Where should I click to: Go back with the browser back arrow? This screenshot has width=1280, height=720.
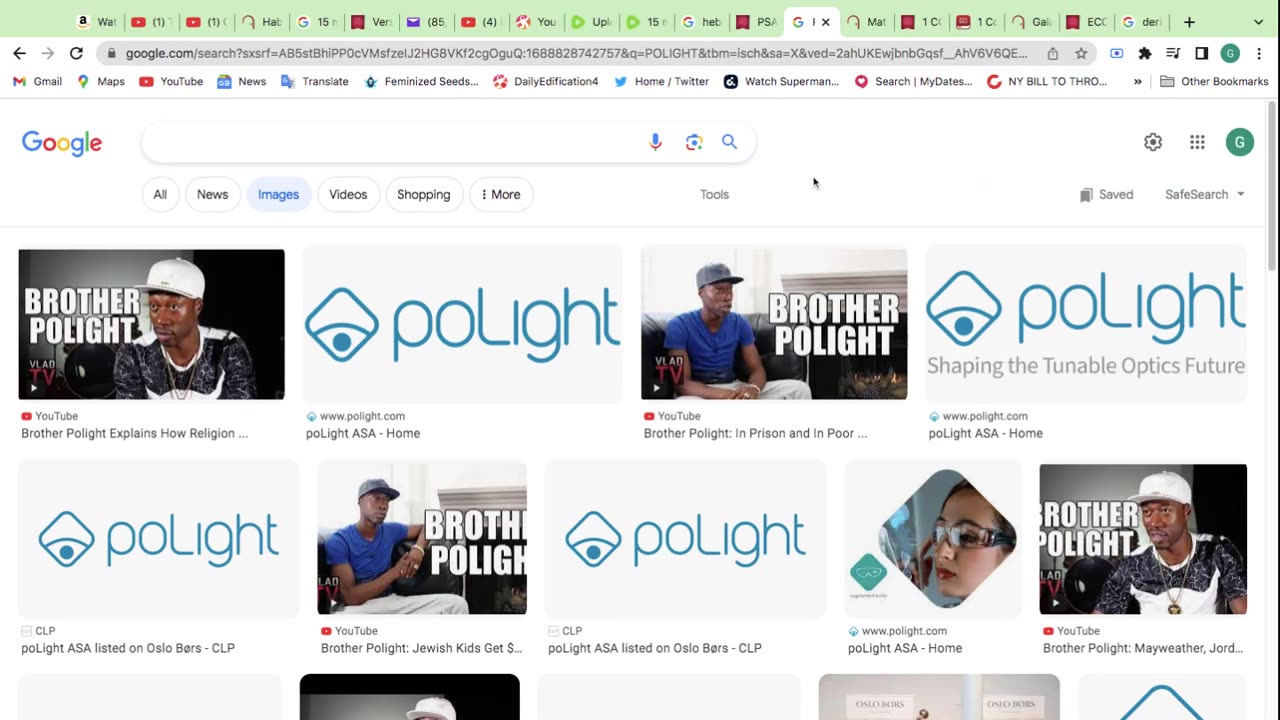(20, 53)
